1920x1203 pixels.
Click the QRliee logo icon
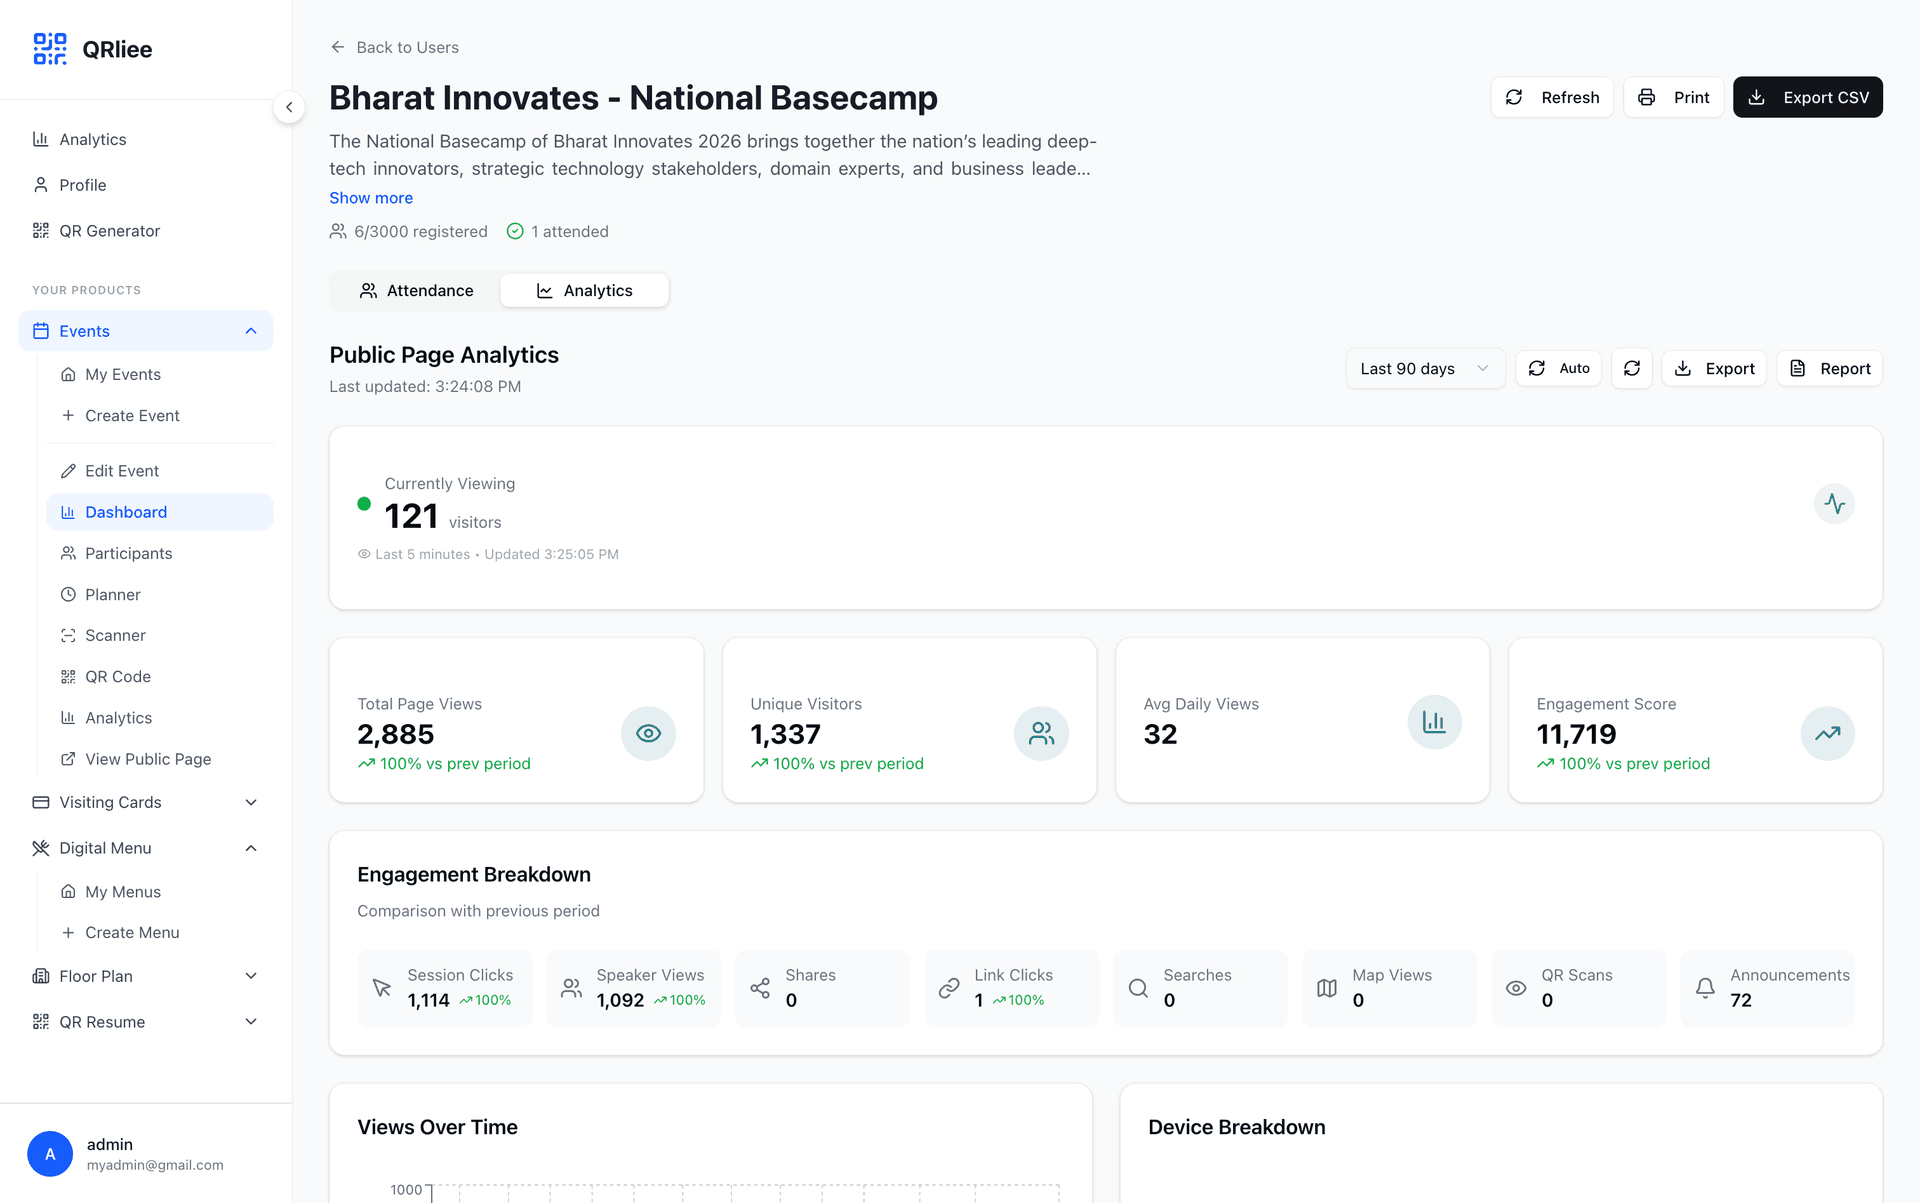coord(49,49)
